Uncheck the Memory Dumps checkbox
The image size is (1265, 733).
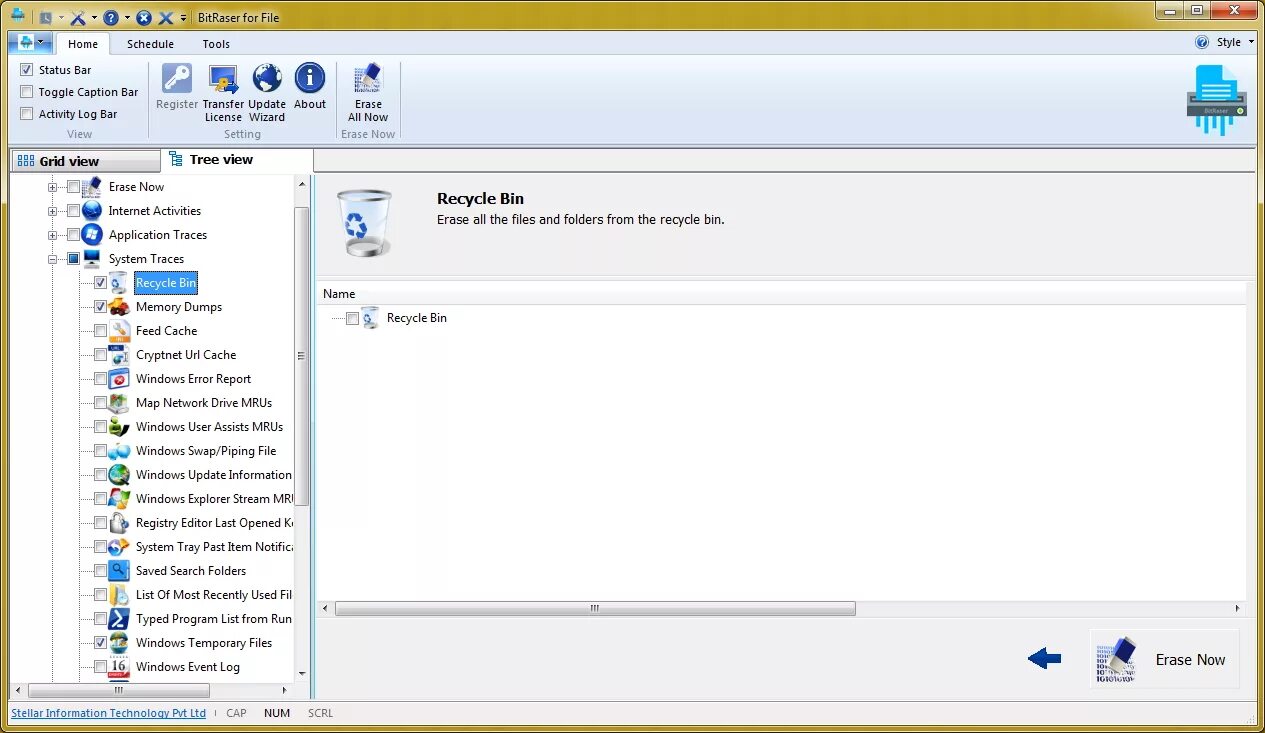tap(100, 307)
